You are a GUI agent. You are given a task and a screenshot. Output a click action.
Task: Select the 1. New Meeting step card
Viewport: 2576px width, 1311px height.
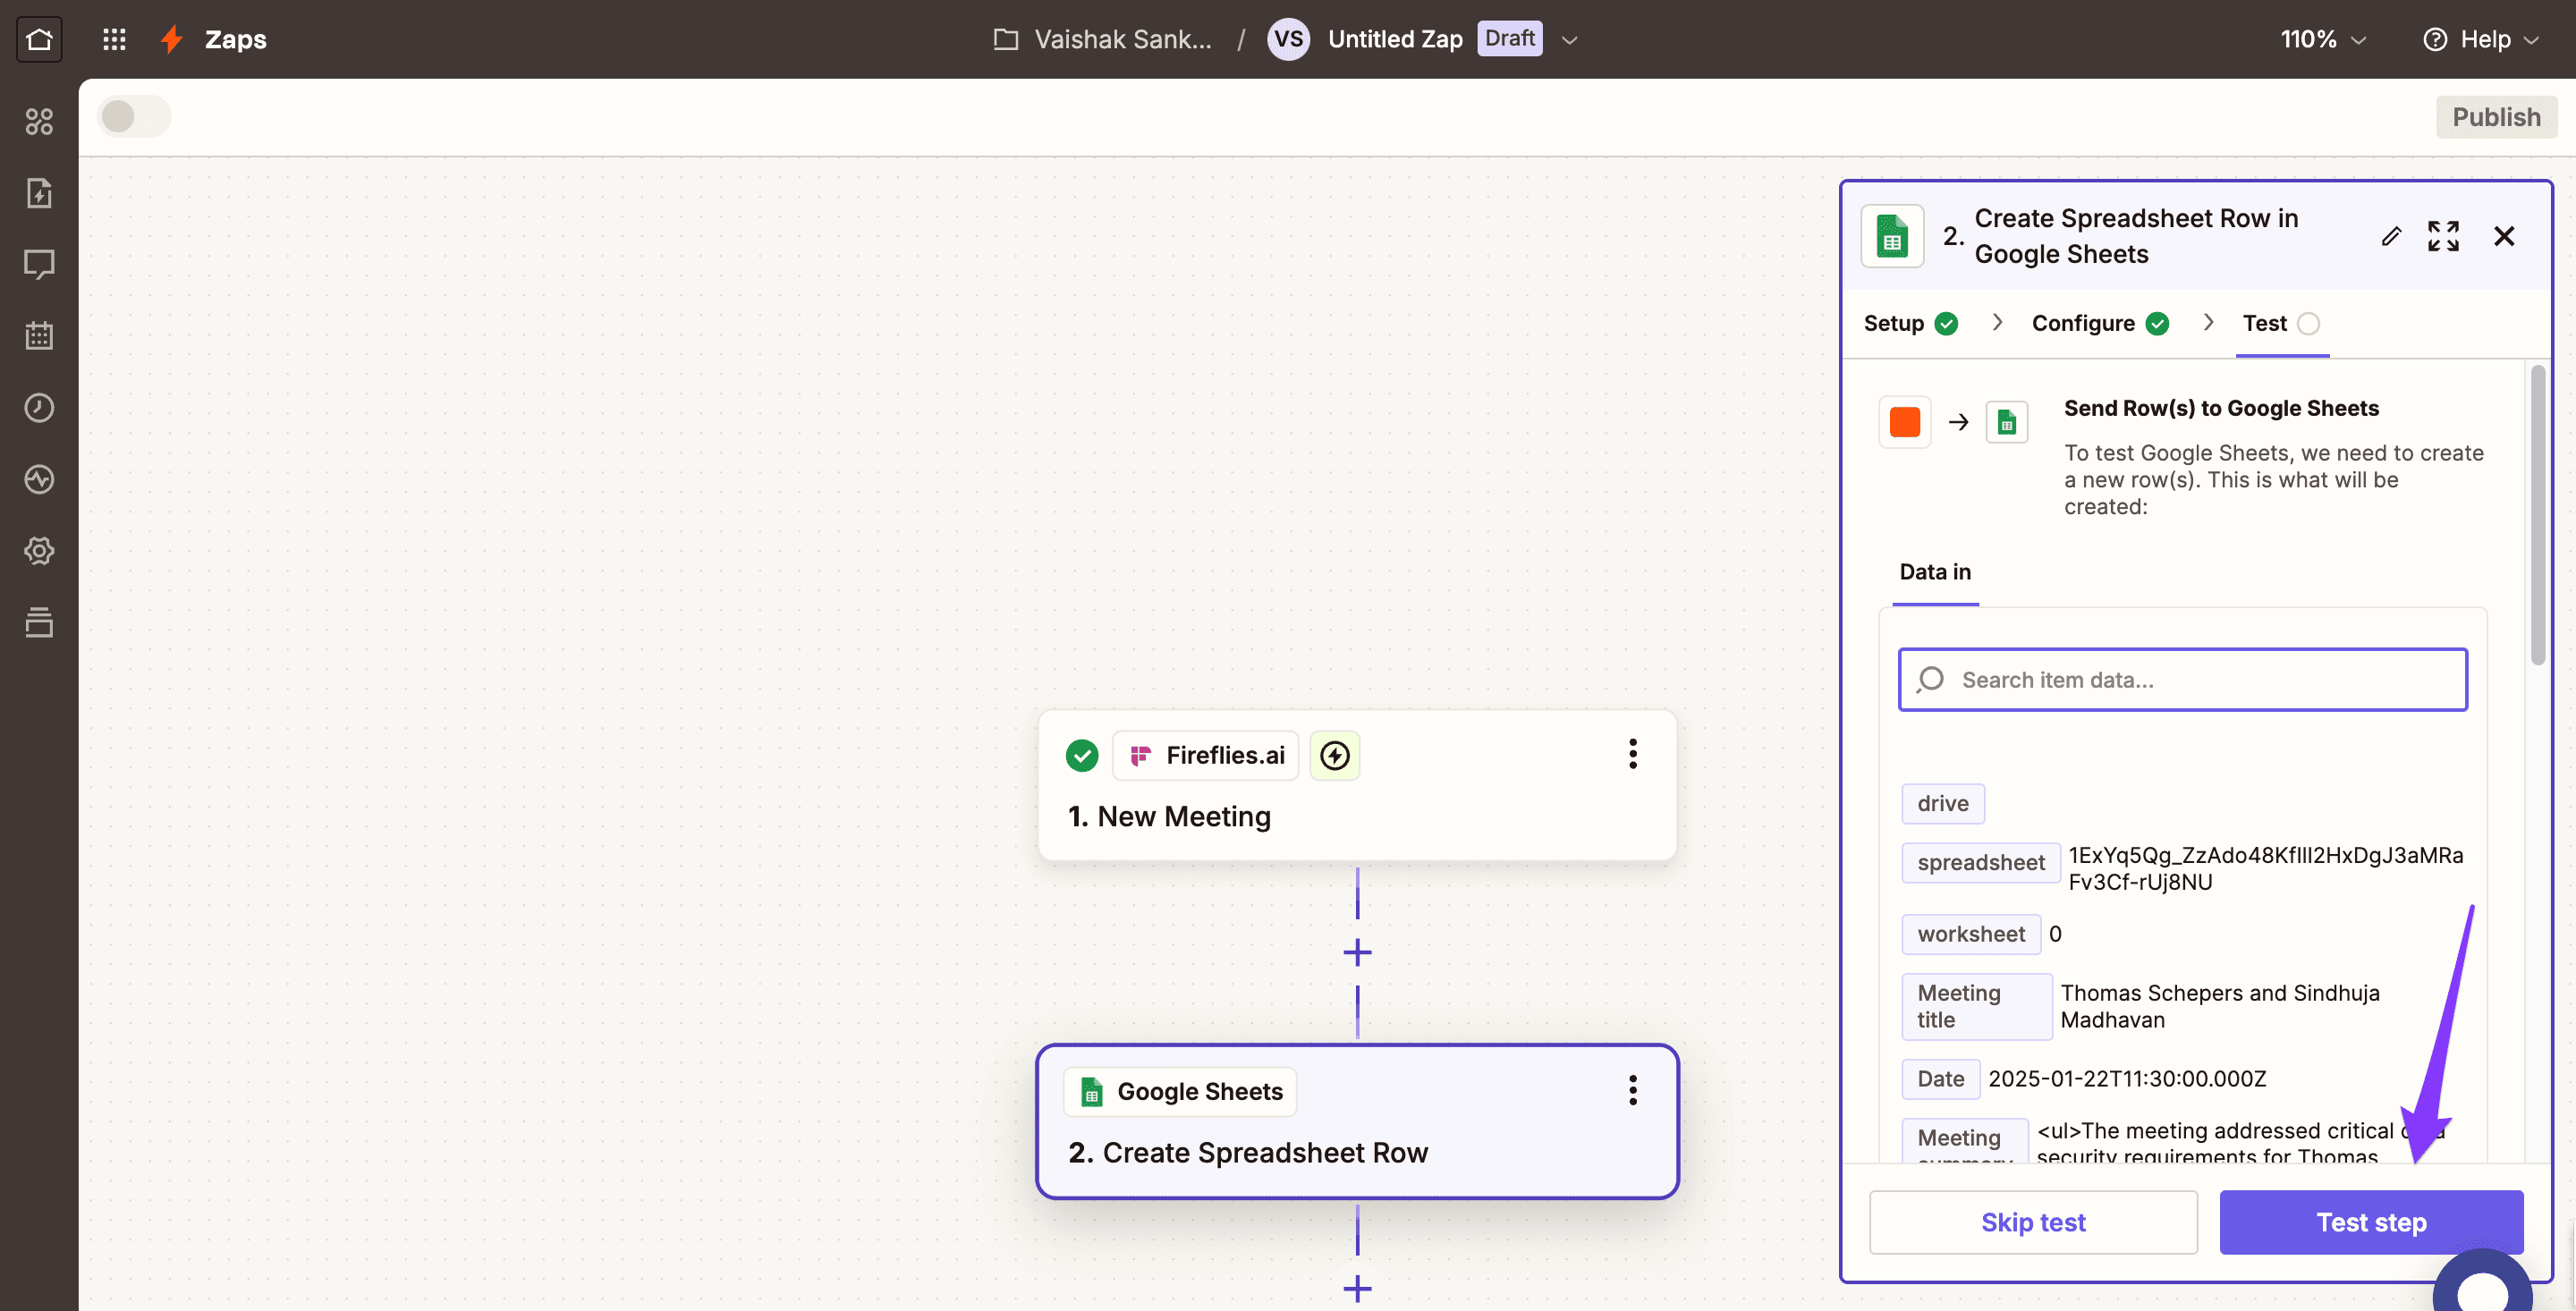click(1357, 785)
